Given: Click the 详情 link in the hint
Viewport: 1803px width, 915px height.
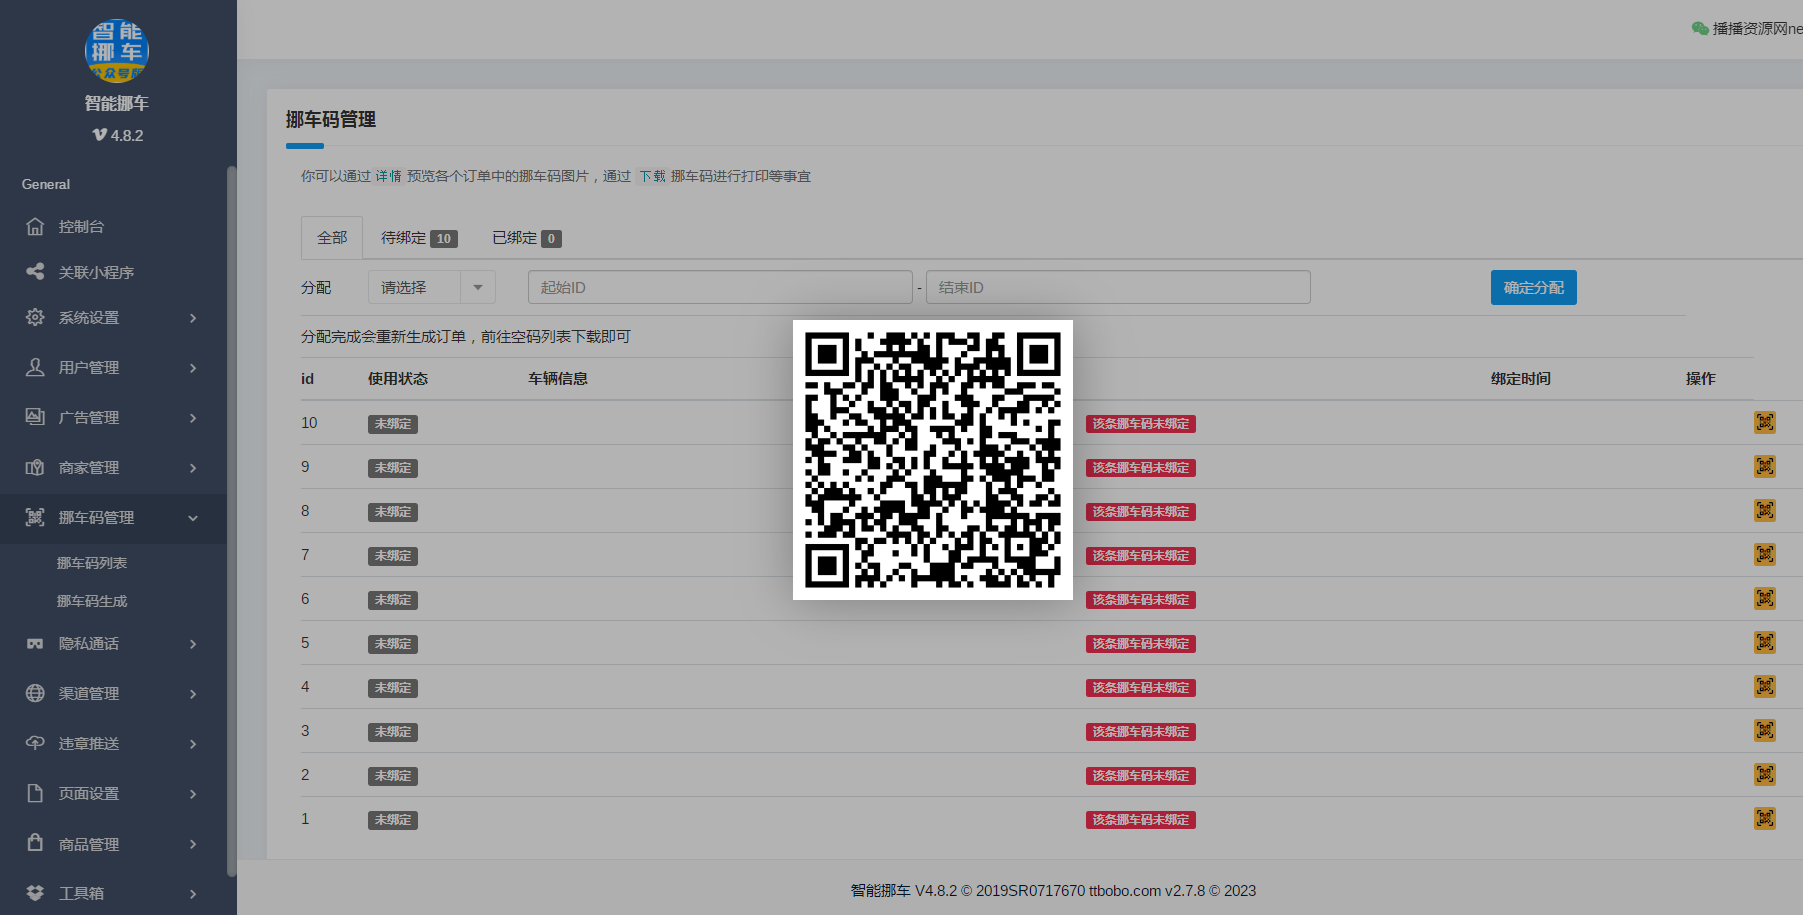Looking at the screenshot, I should coord(388,176).
